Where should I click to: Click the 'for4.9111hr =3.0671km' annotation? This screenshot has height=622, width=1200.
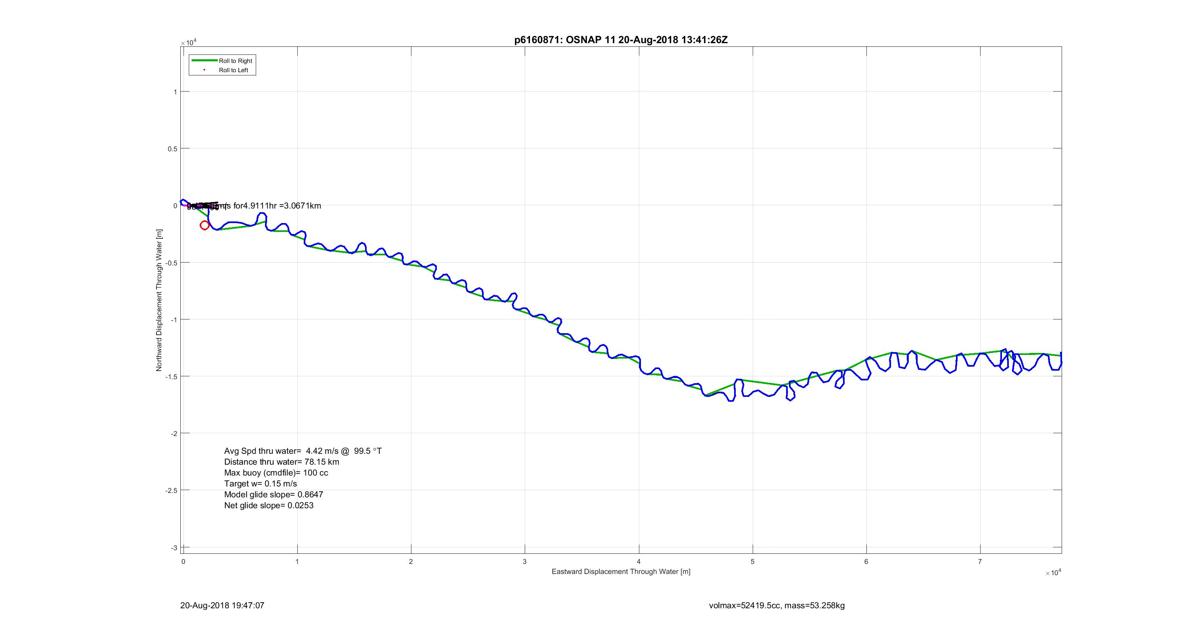point(275,205)
